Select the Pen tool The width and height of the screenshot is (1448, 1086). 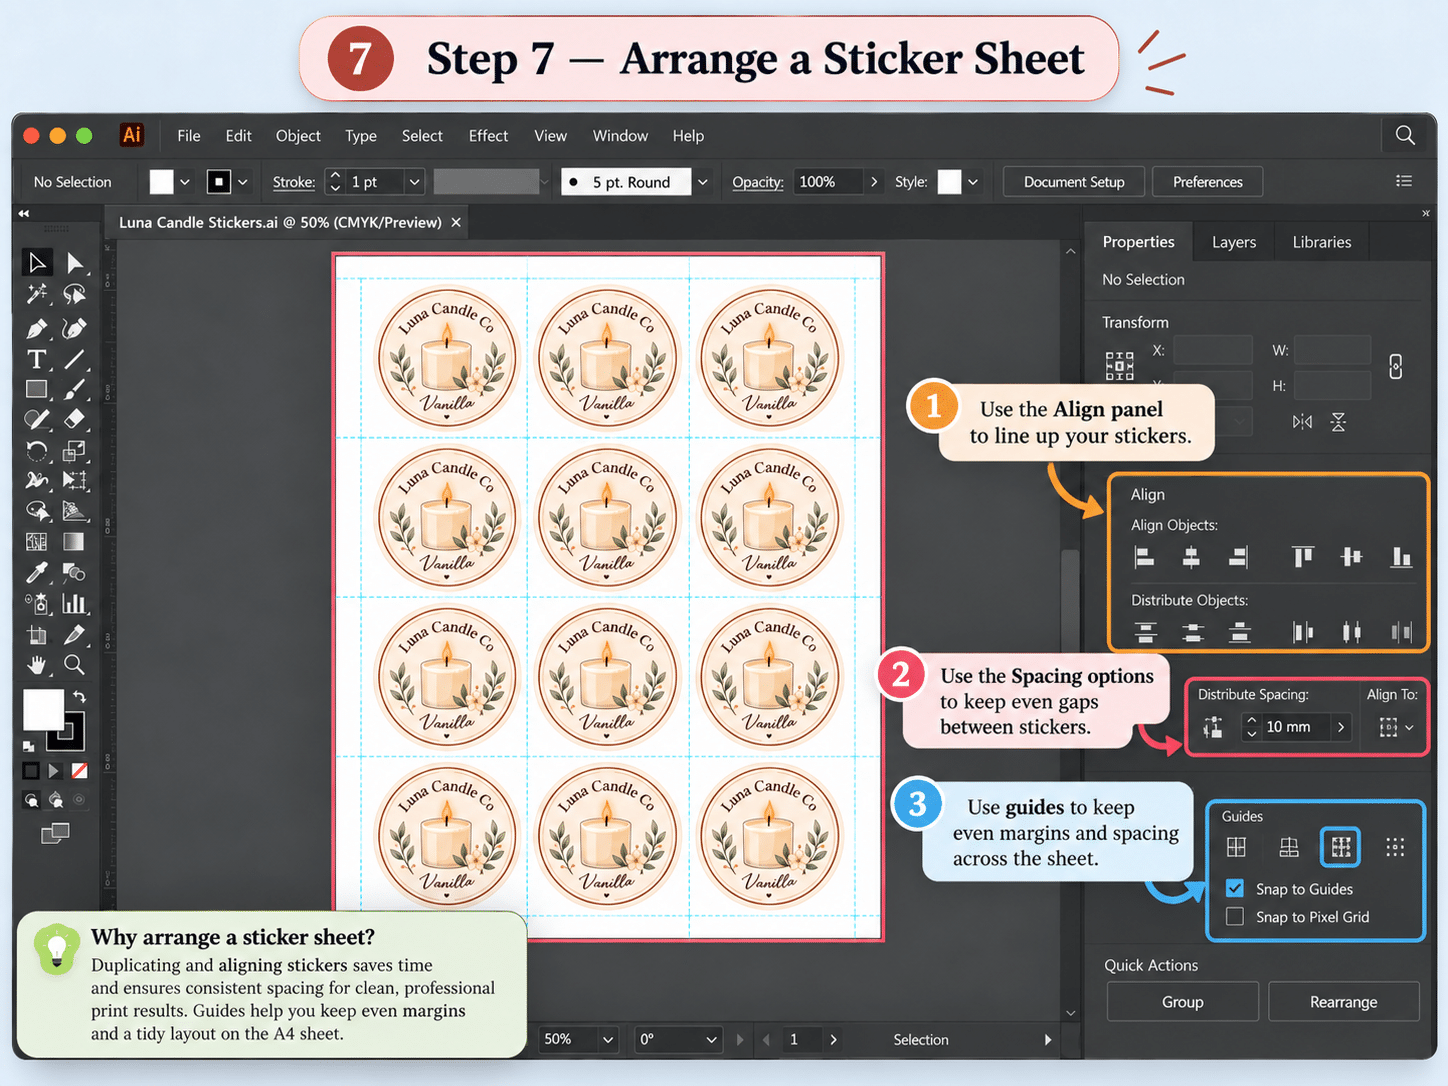37,328
